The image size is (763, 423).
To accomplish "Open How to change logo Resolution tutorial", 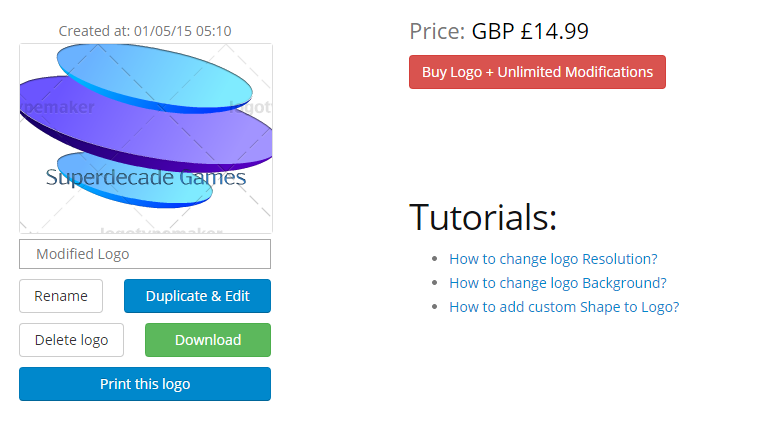I will [553, 259].
